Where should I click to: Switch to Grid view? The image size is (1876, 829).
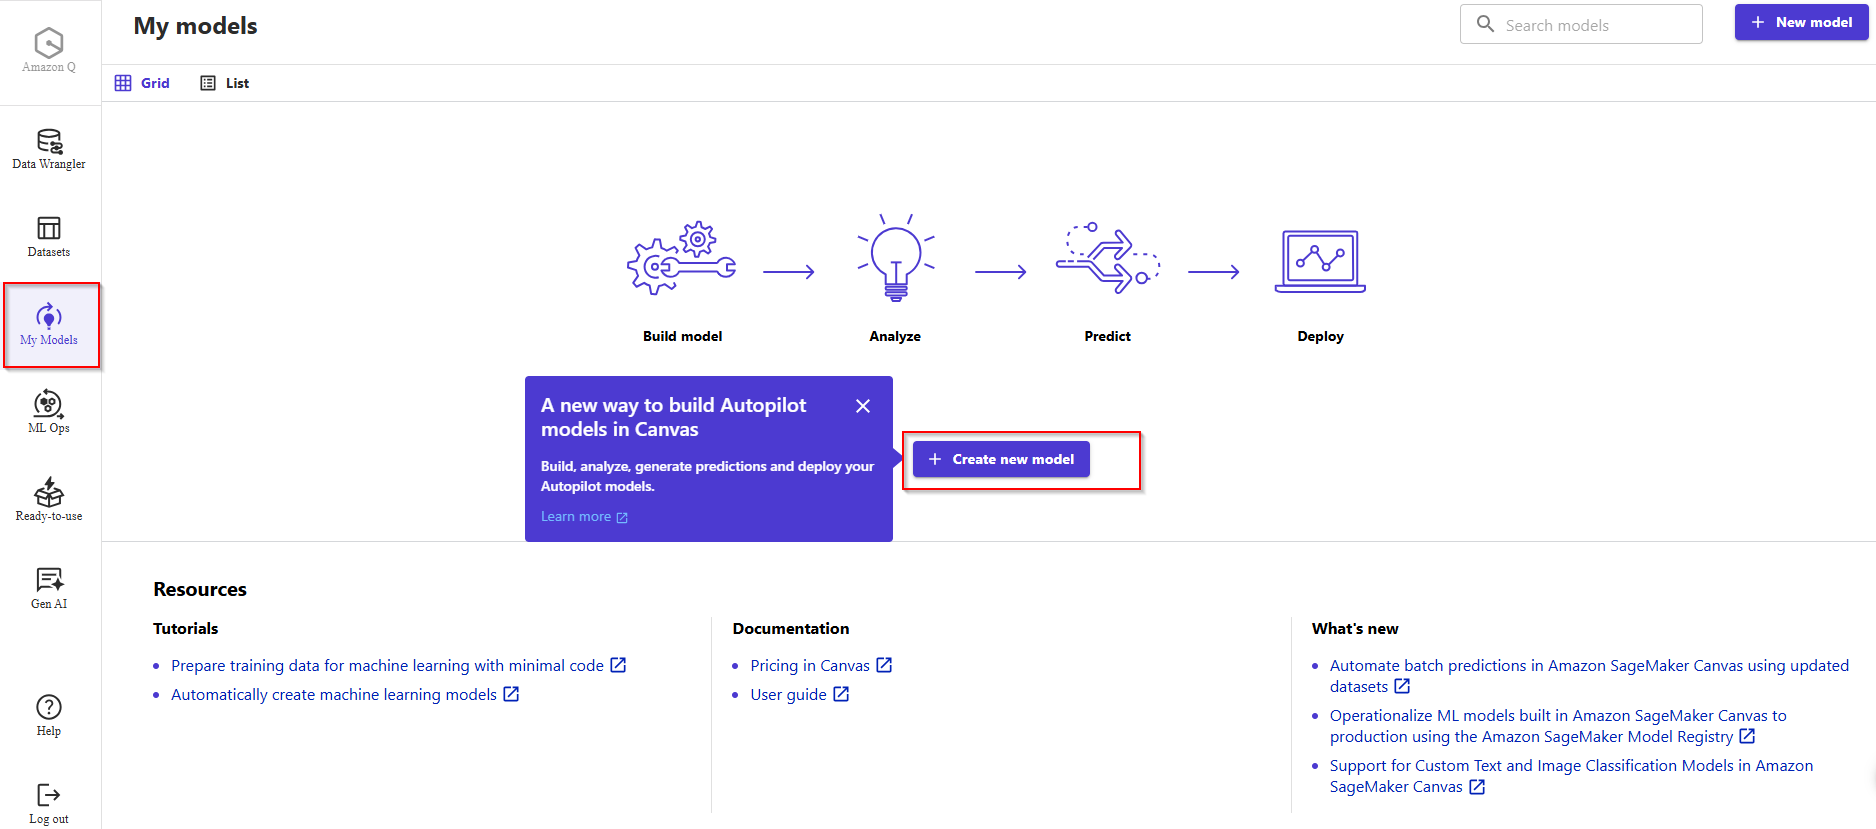(142, 83)
